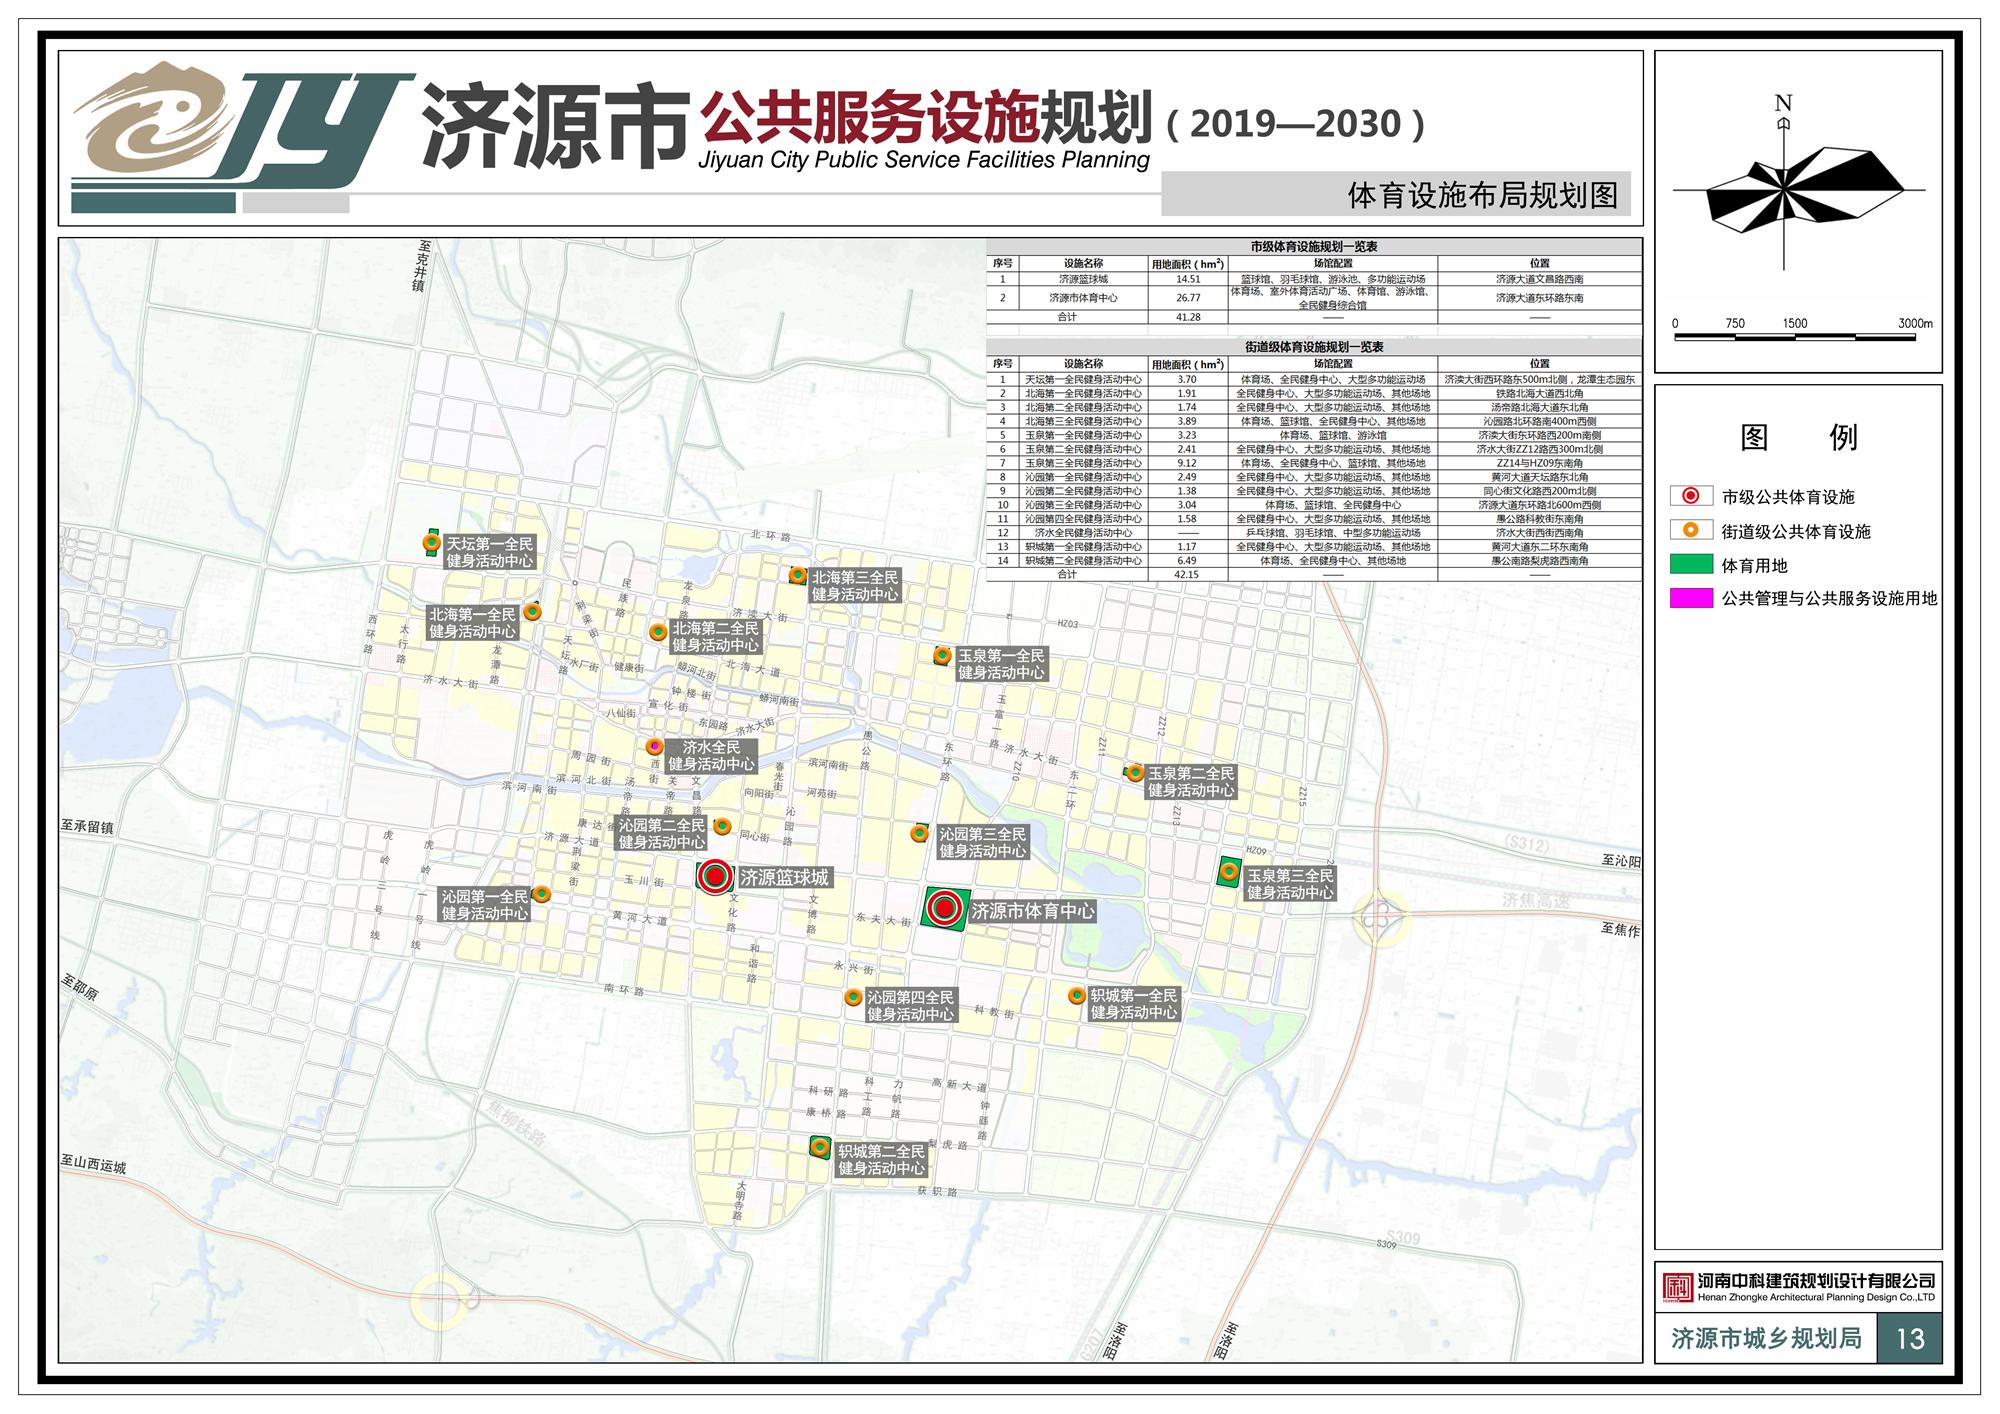The height and width of the screenshot is (1414, 2000).
Task: Click the map scale bar
Action: (x=1794, y=338)
